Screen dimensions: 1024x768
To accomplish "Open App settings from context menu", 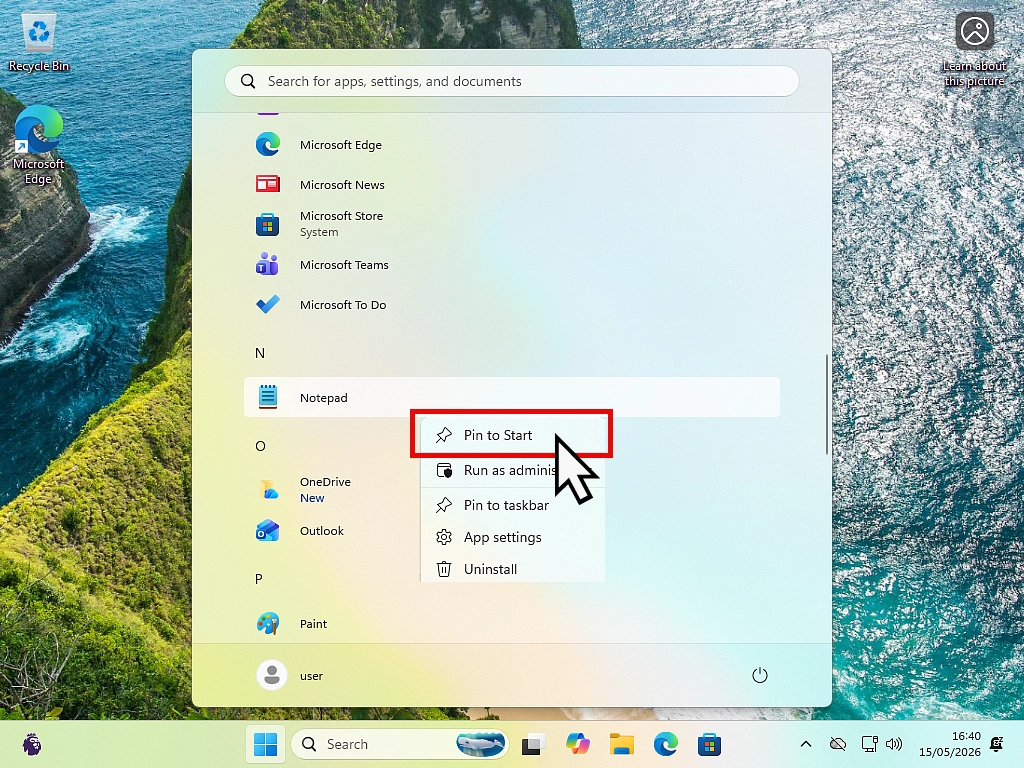I will pos(512,537).
